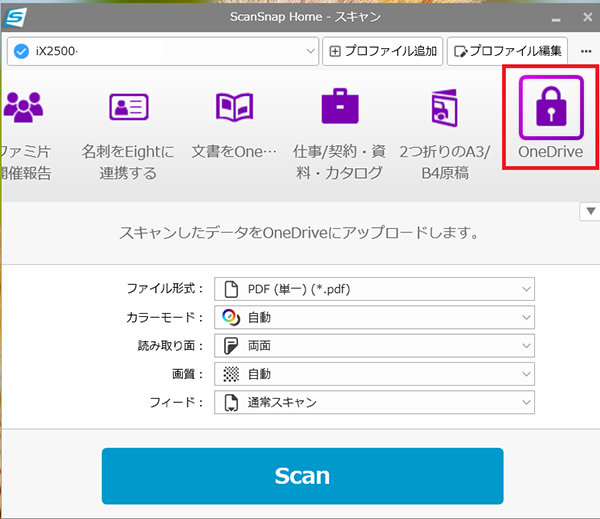
Task: Click the スキャンしたデータをOneDriveにアップロードします description text
Action: 298,233
